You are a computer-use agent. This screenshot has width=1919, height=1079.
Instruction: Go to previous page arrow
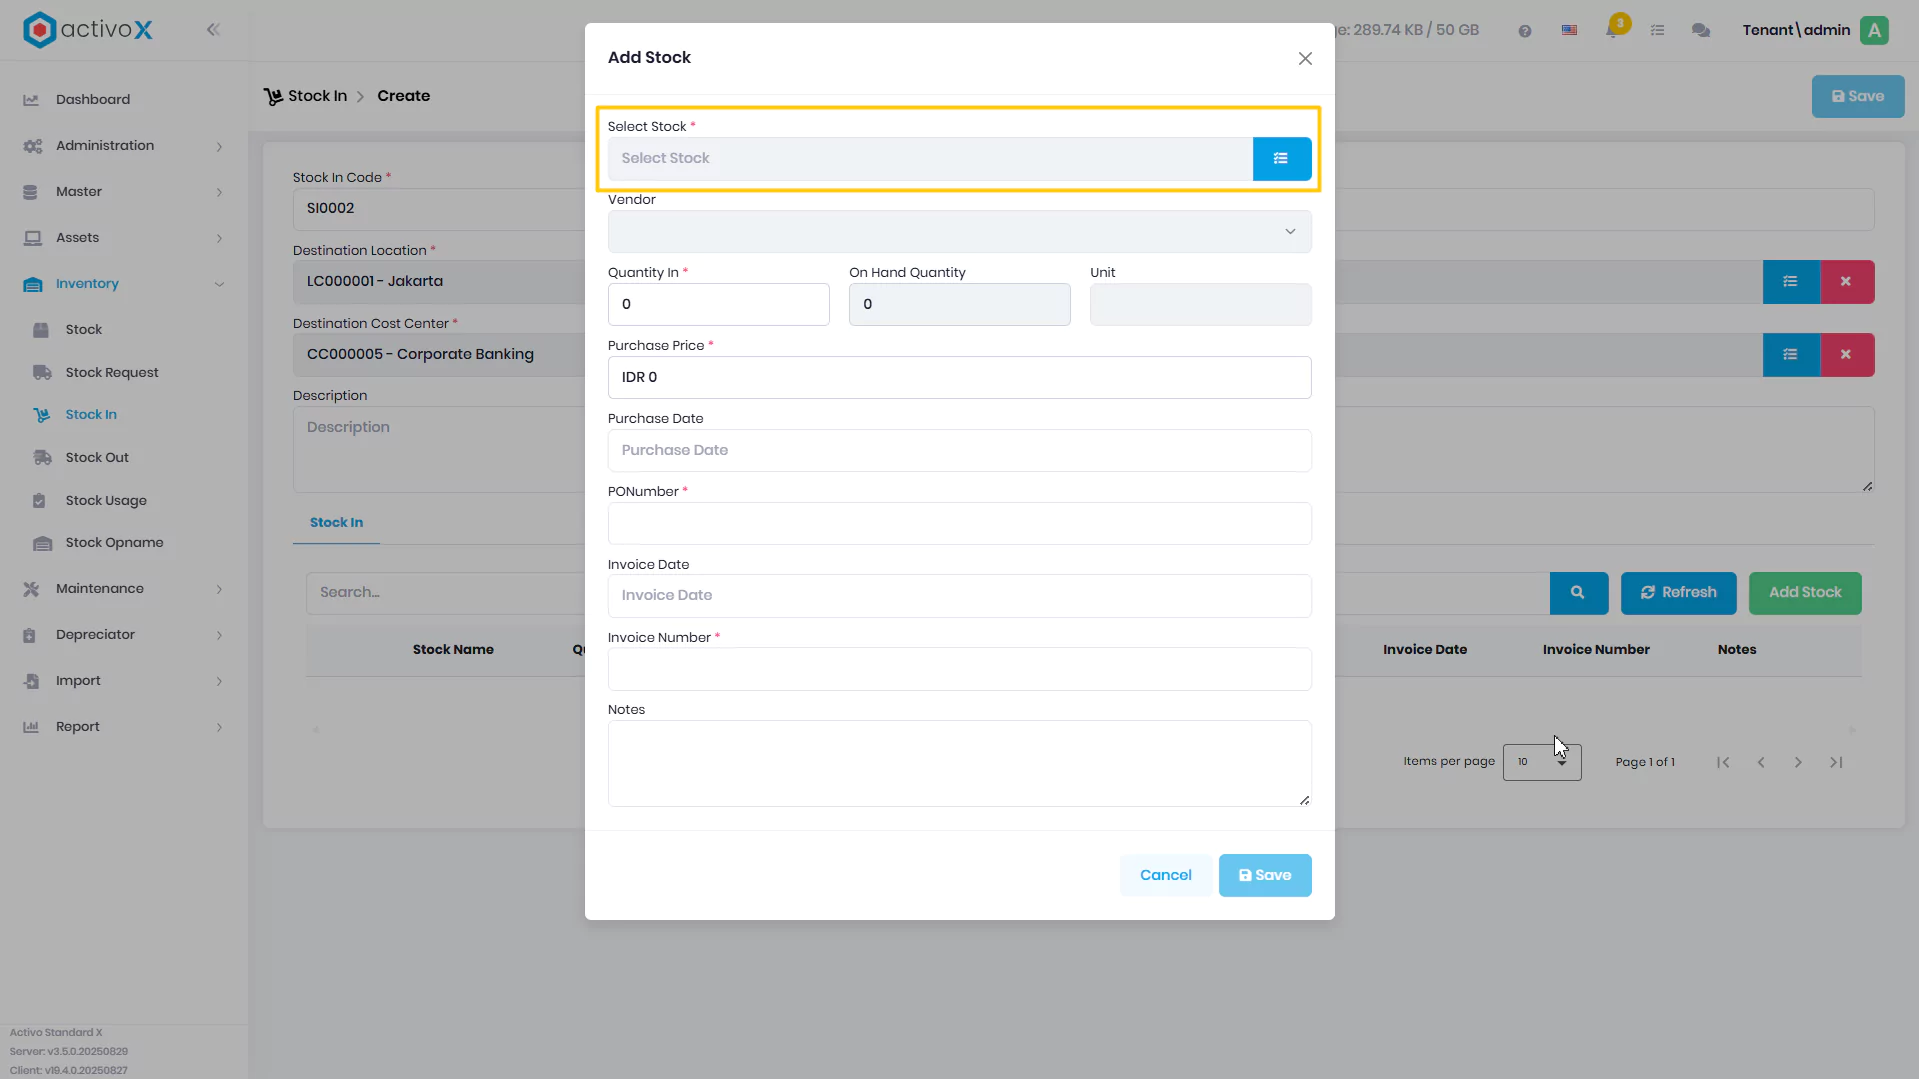[x=1761, y=763]
